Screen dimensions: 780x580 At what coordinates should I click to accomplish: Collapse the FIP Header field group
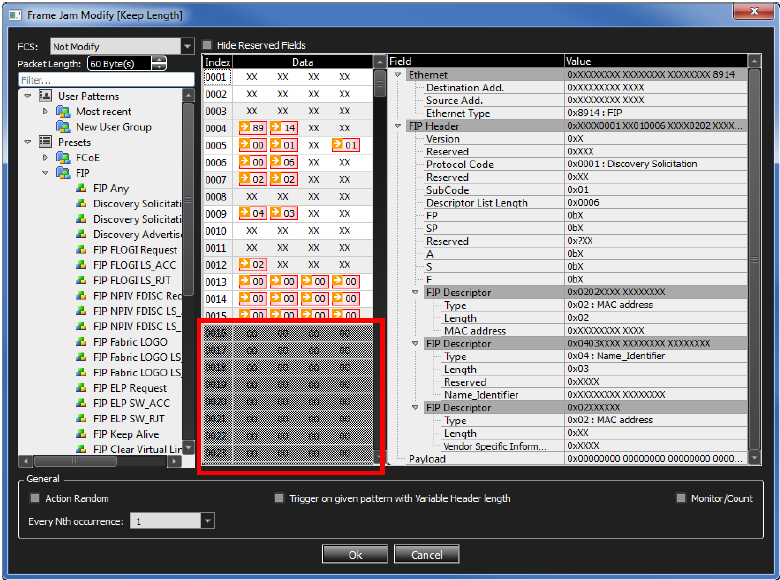pyautogui.click(x=398, y=126)
